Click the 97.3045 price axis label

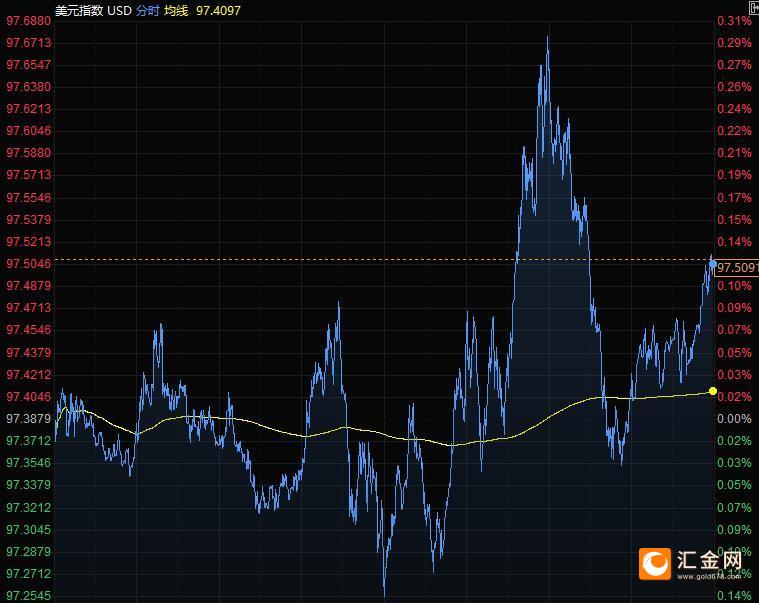pos(29,530)
